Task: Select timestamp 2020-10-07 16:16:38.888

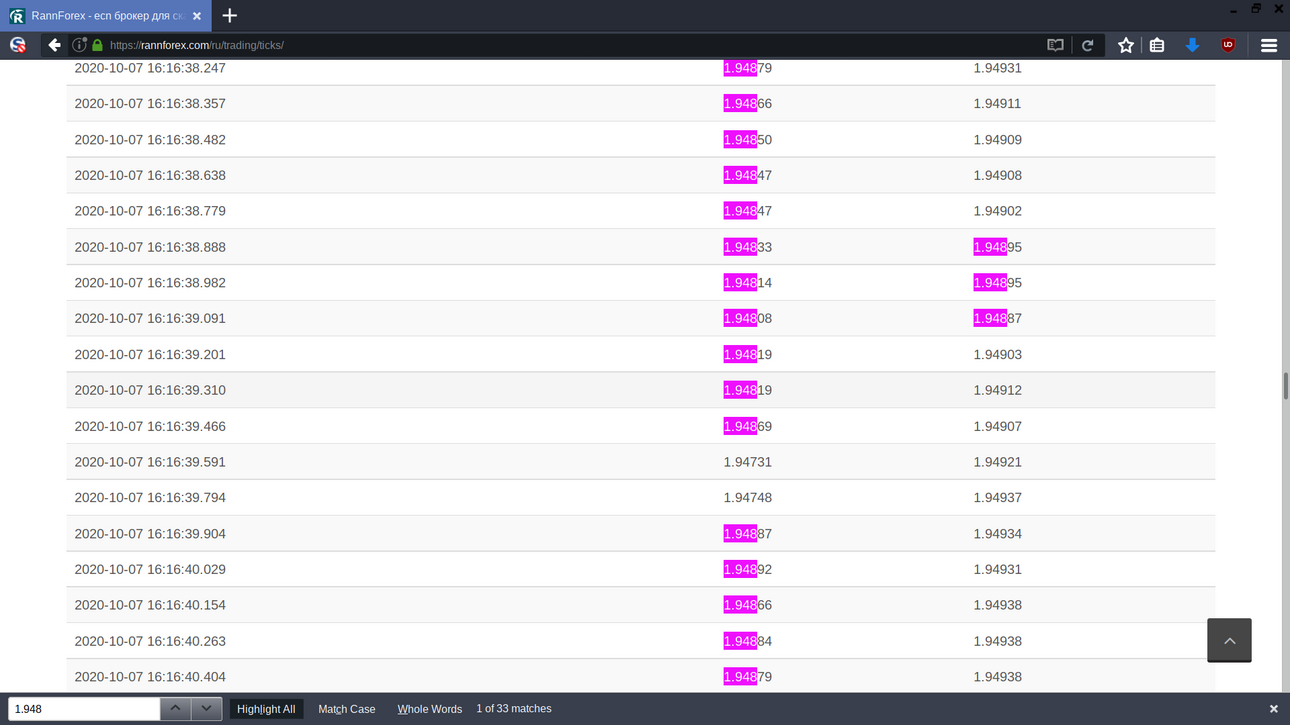Action: click(x=150, y=247)
